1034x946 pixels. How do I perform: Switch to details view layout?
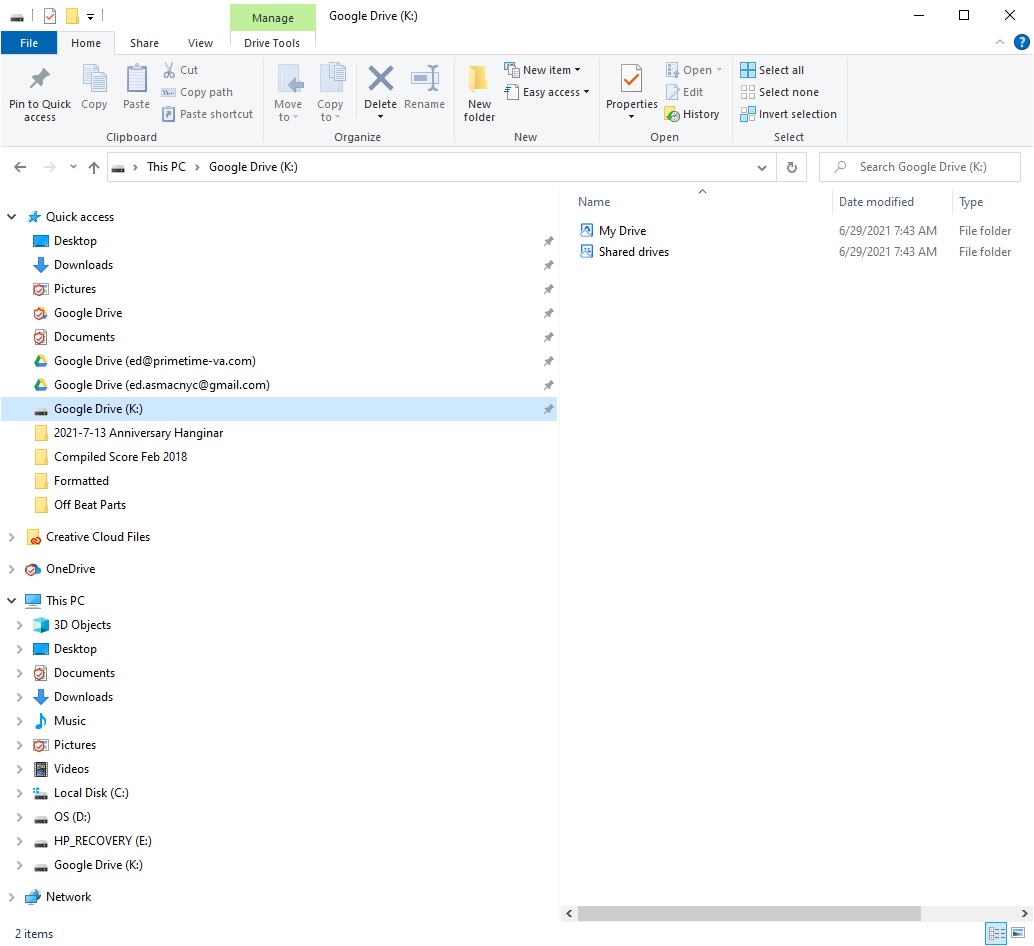click(x=996, y=933)
